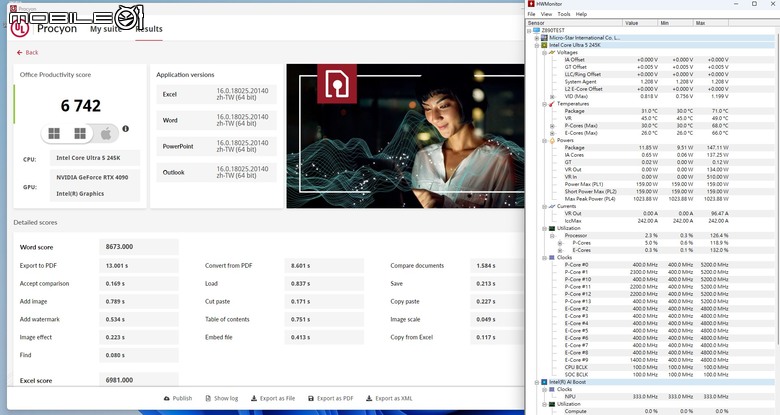Collapse the Z890TEST root node

click(529, 30)
